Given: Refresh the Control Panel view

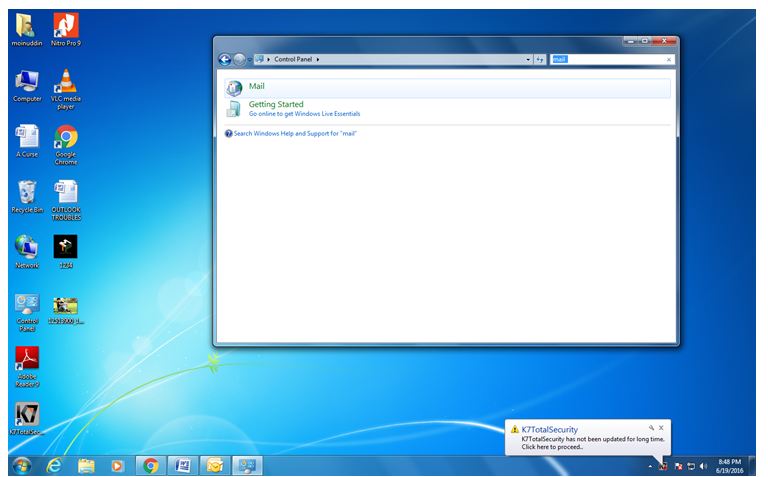Looking at the screenshot, I should tap(540, 60).
